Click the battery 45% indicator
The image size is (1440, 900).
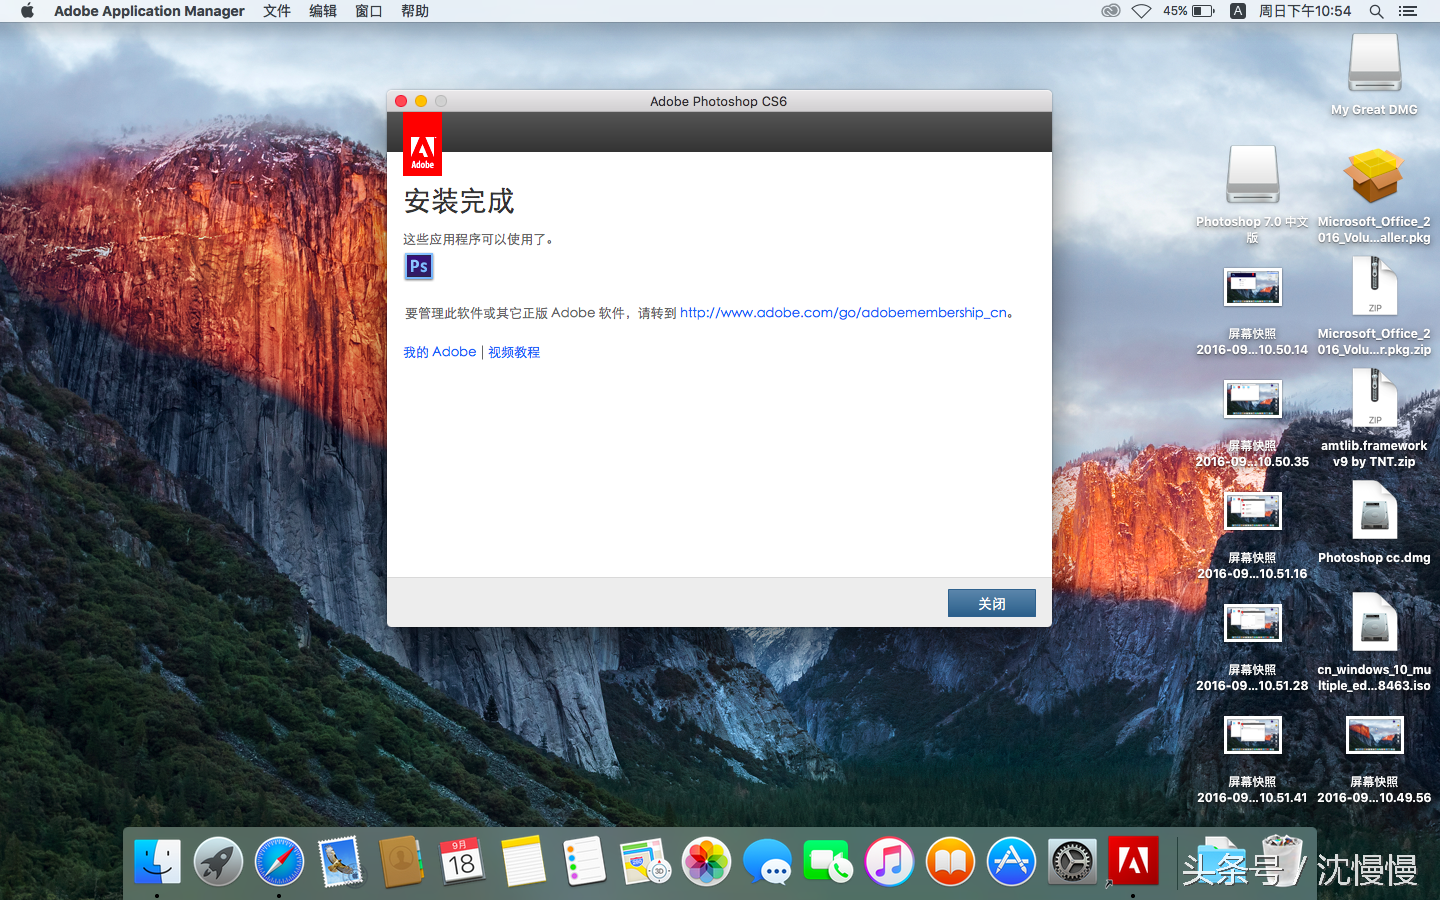click(x=1188, y=11)
